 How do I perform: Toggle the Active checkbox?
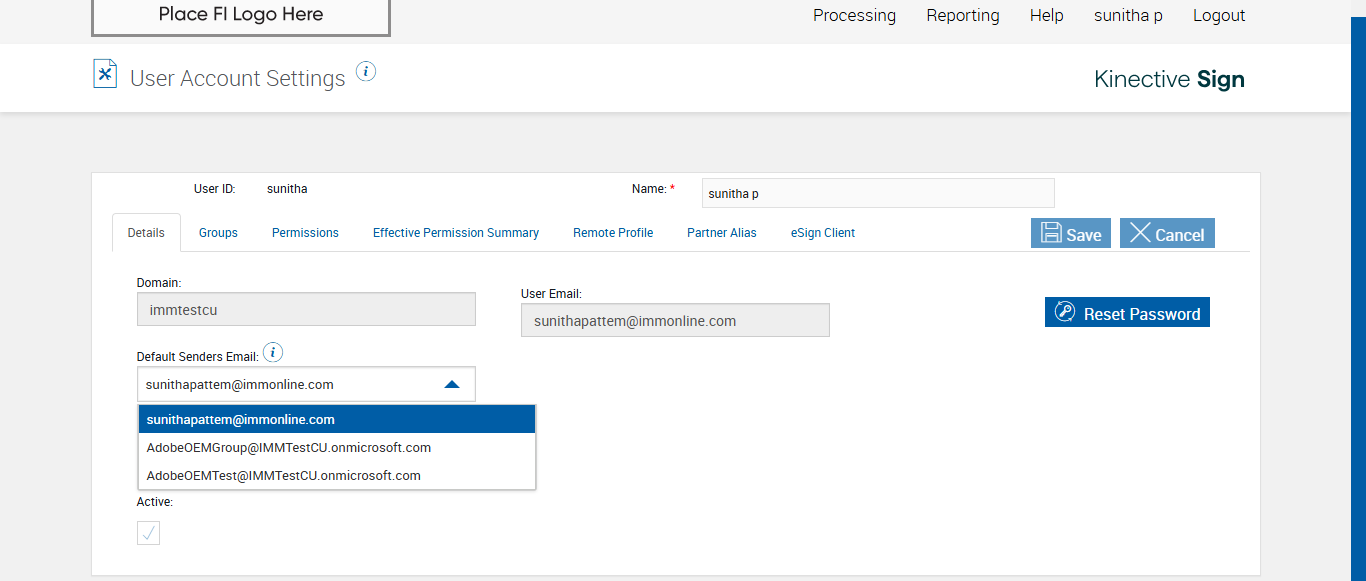[148, 533]
